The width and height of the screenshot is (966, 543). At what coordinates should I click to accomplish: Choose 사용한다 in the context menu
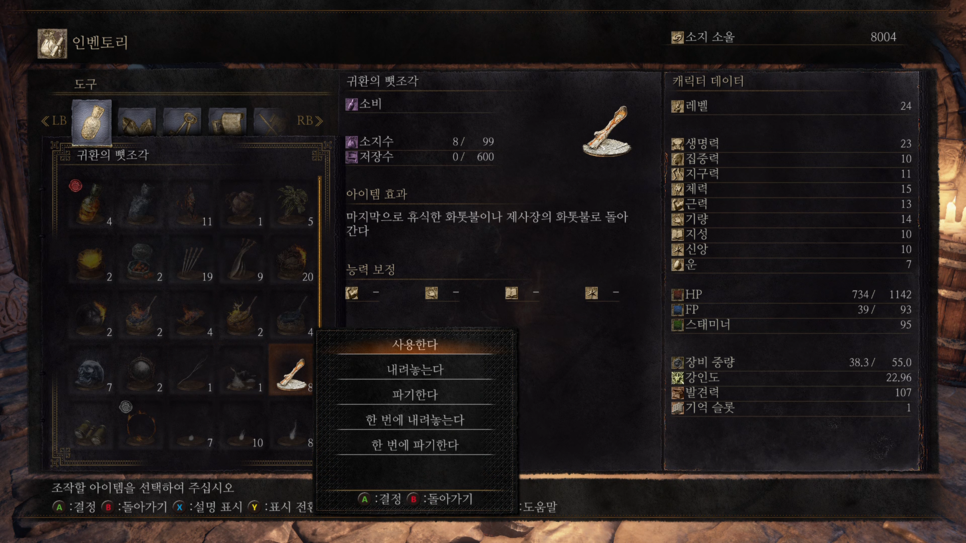coord(415,345)
